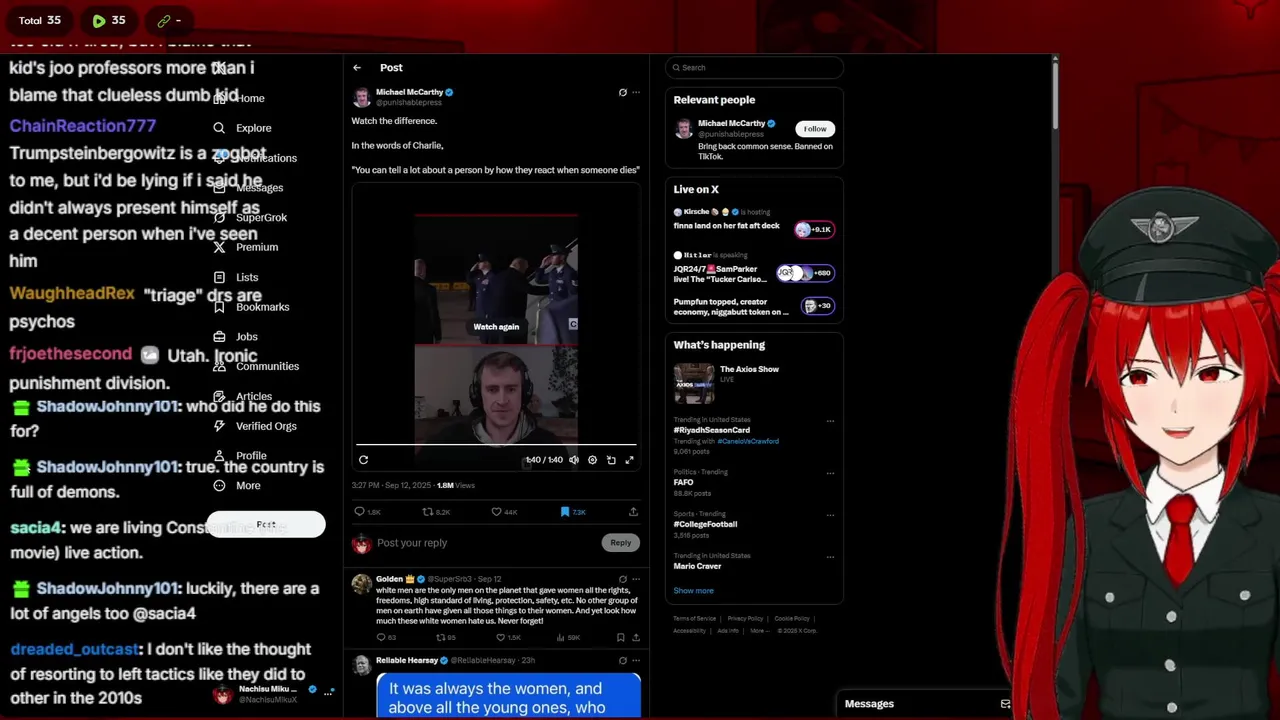Open more options on Reliable Hearsay's post
Viewport: 1280px width, 720px height.
click(x=635, y=661)
